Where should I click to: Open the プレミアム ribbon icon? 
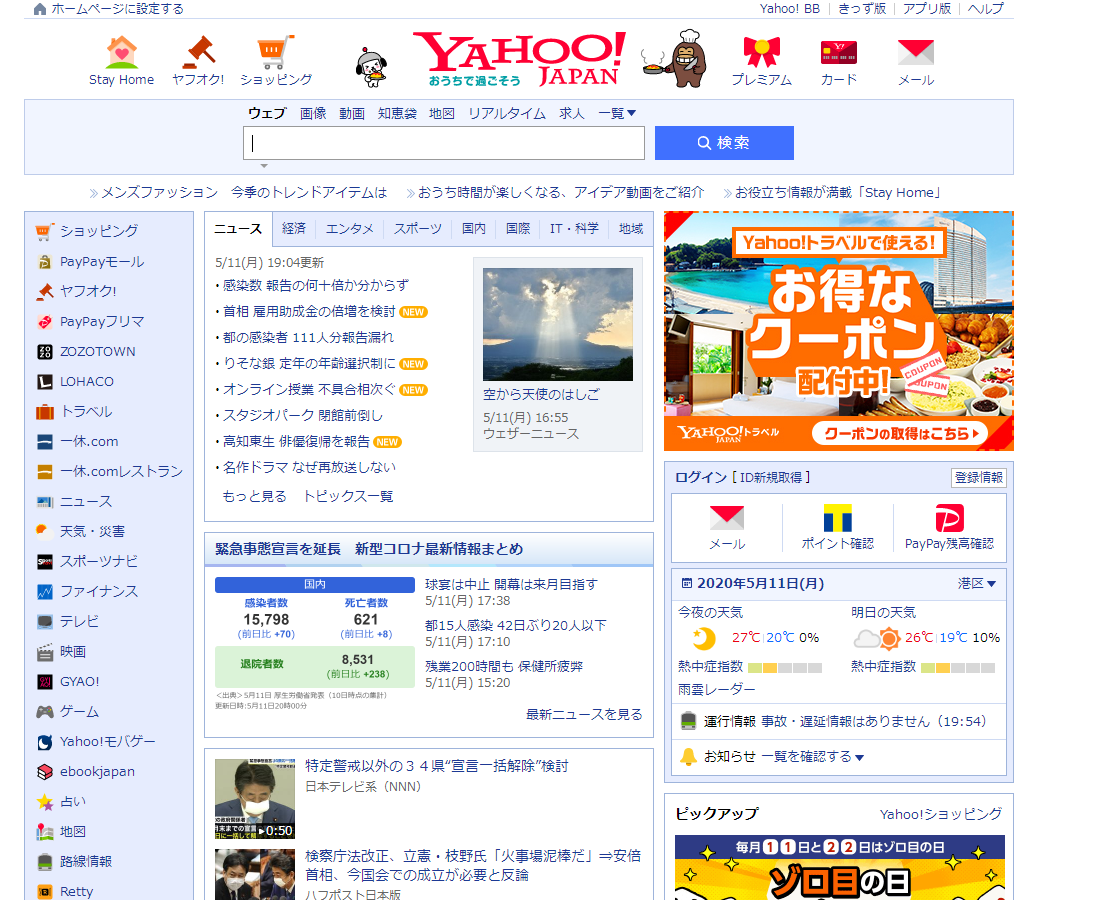(761, 52)
